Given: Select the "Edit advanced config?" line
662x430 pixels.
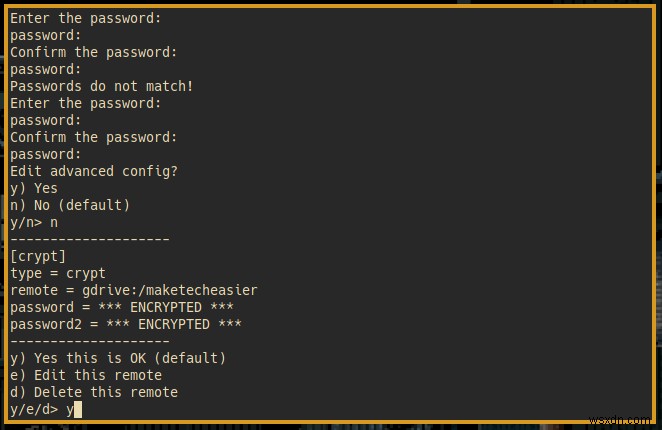Looking at the screenshot, I should coord(93,171).
